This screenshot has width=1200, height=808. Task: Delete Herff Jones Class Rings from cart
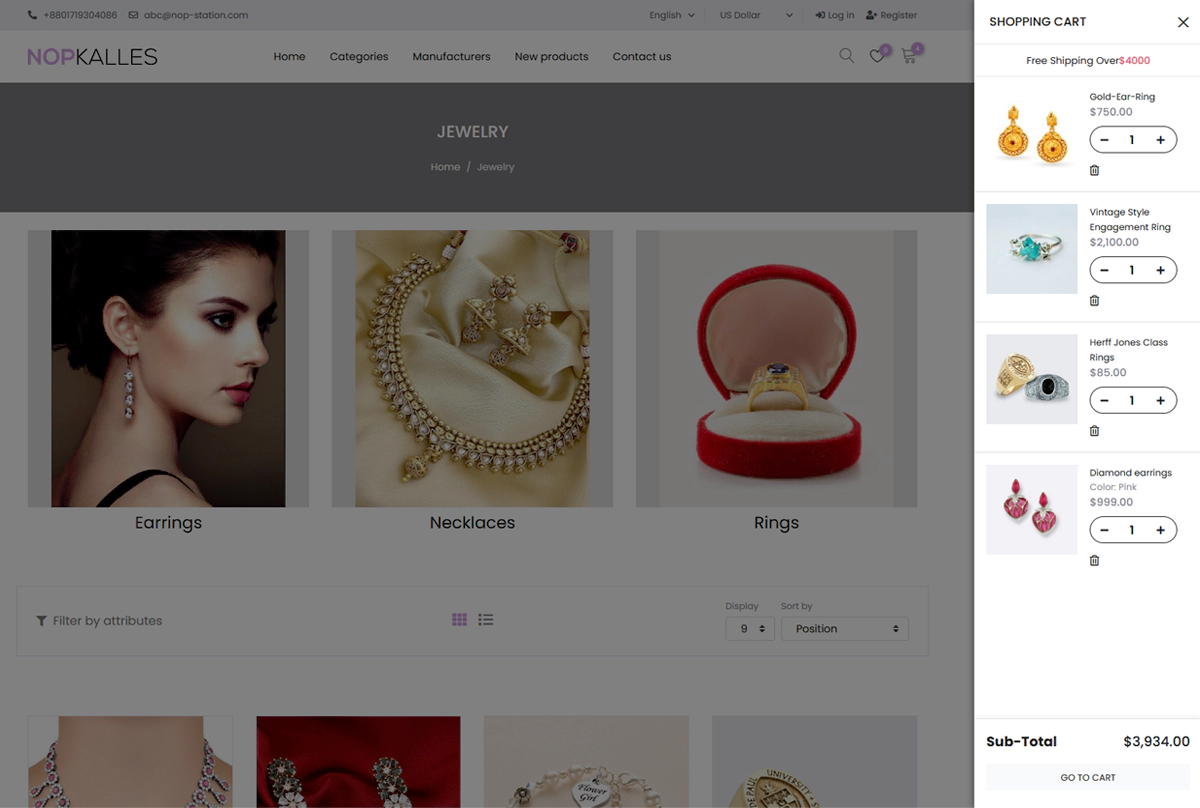[x=1094, y=430]
